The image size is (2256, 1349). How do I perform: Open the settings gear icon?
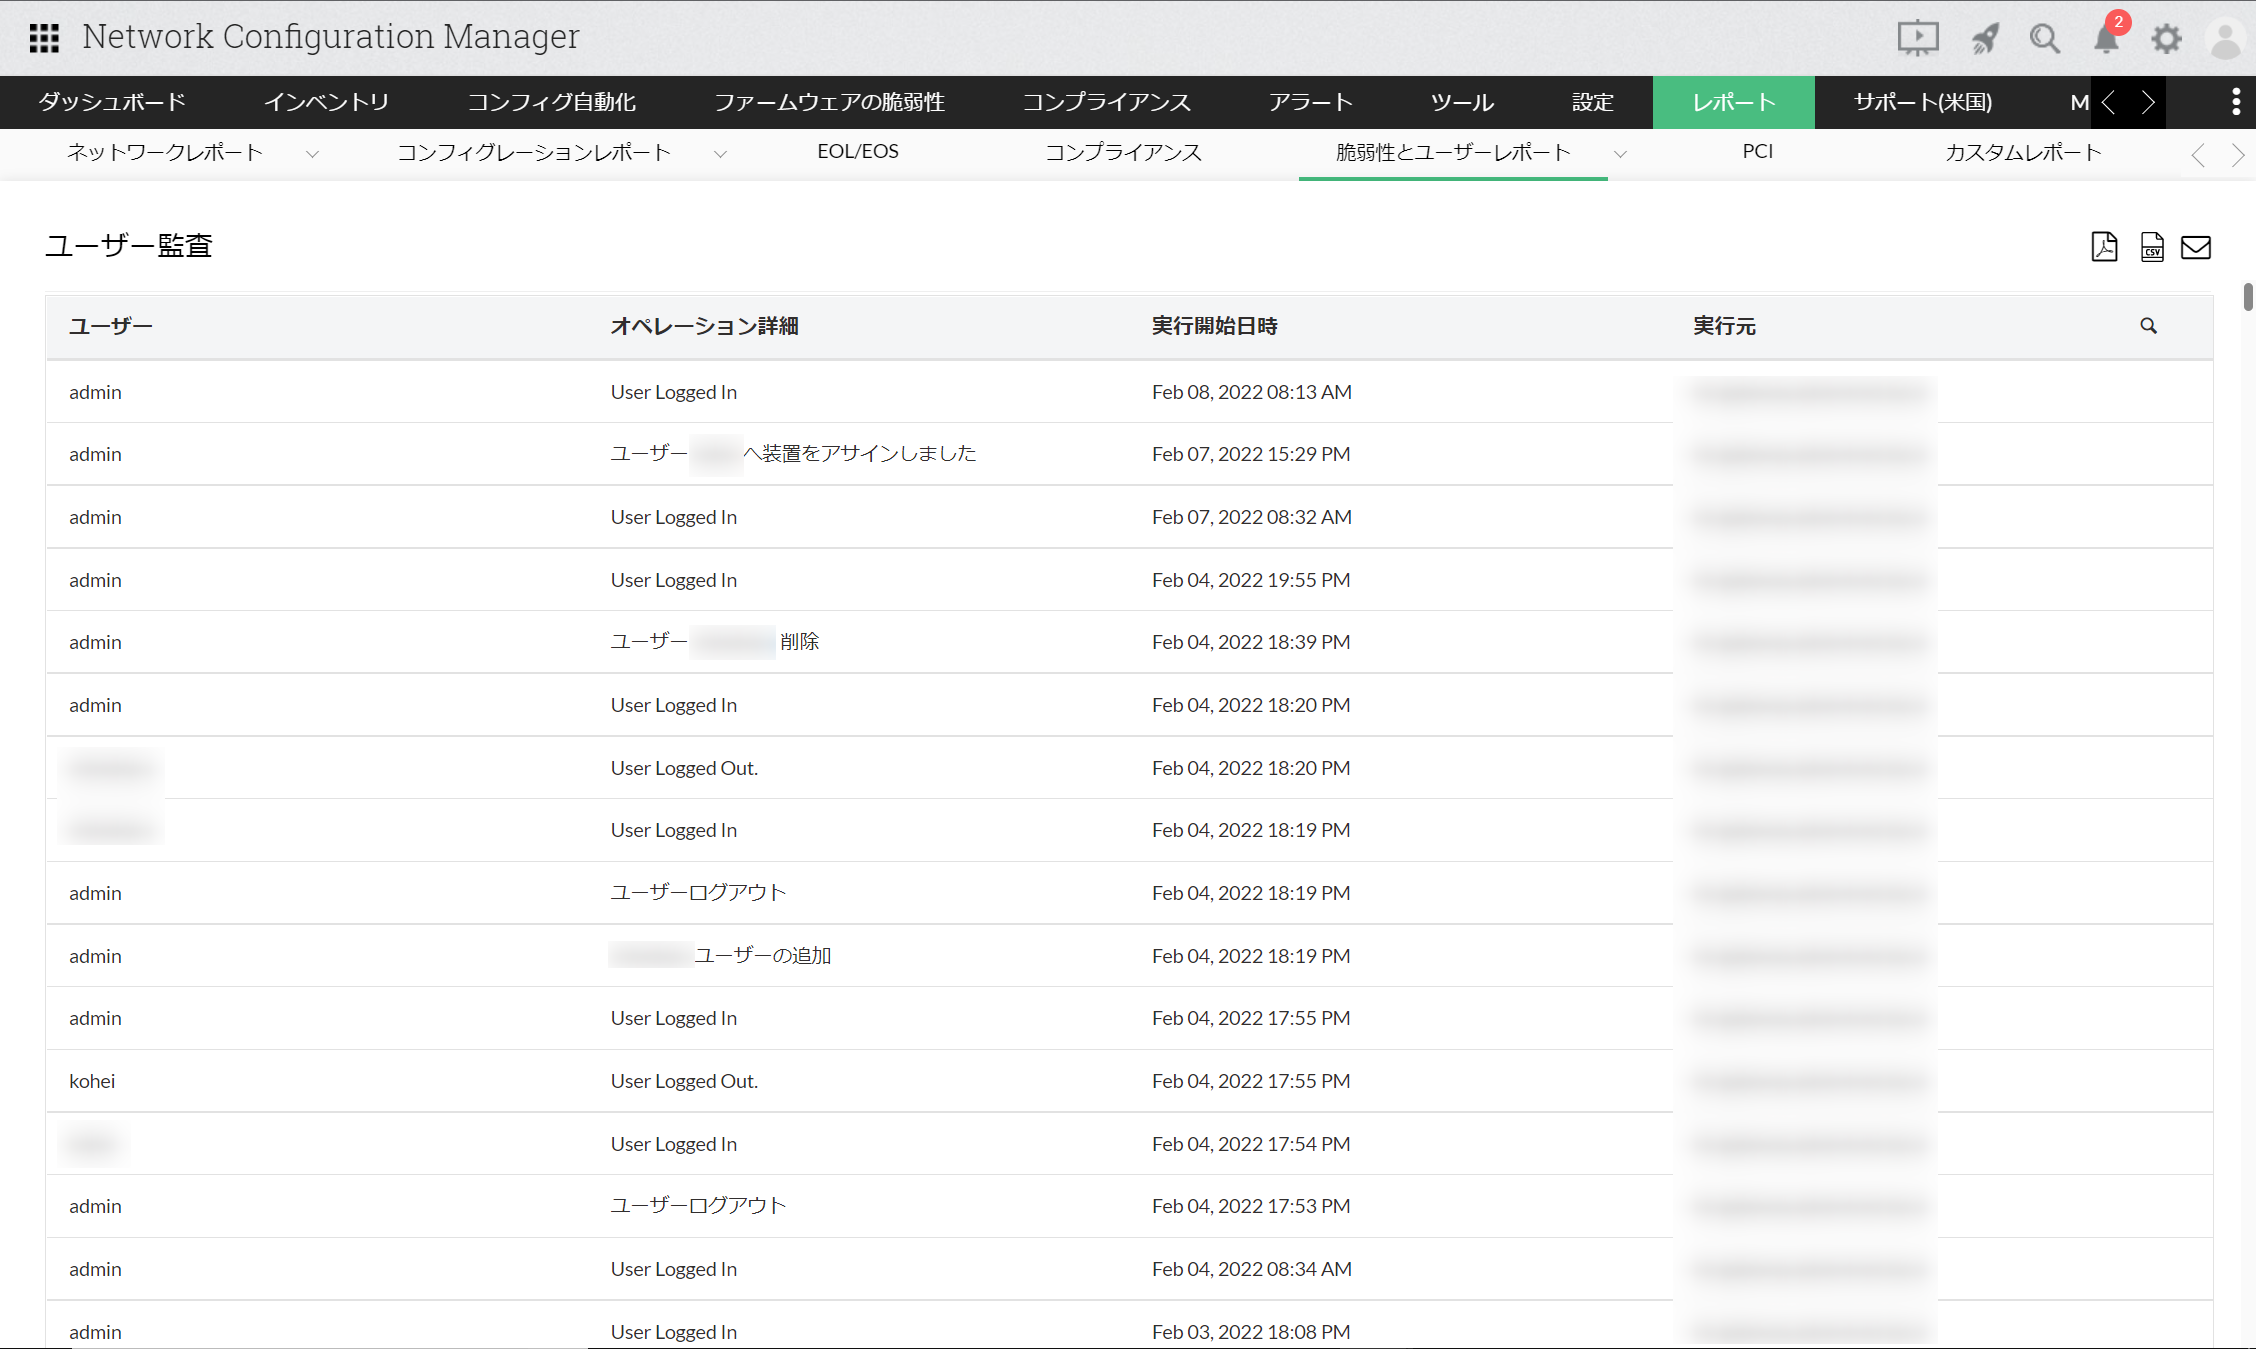[x=2166, y=38]
